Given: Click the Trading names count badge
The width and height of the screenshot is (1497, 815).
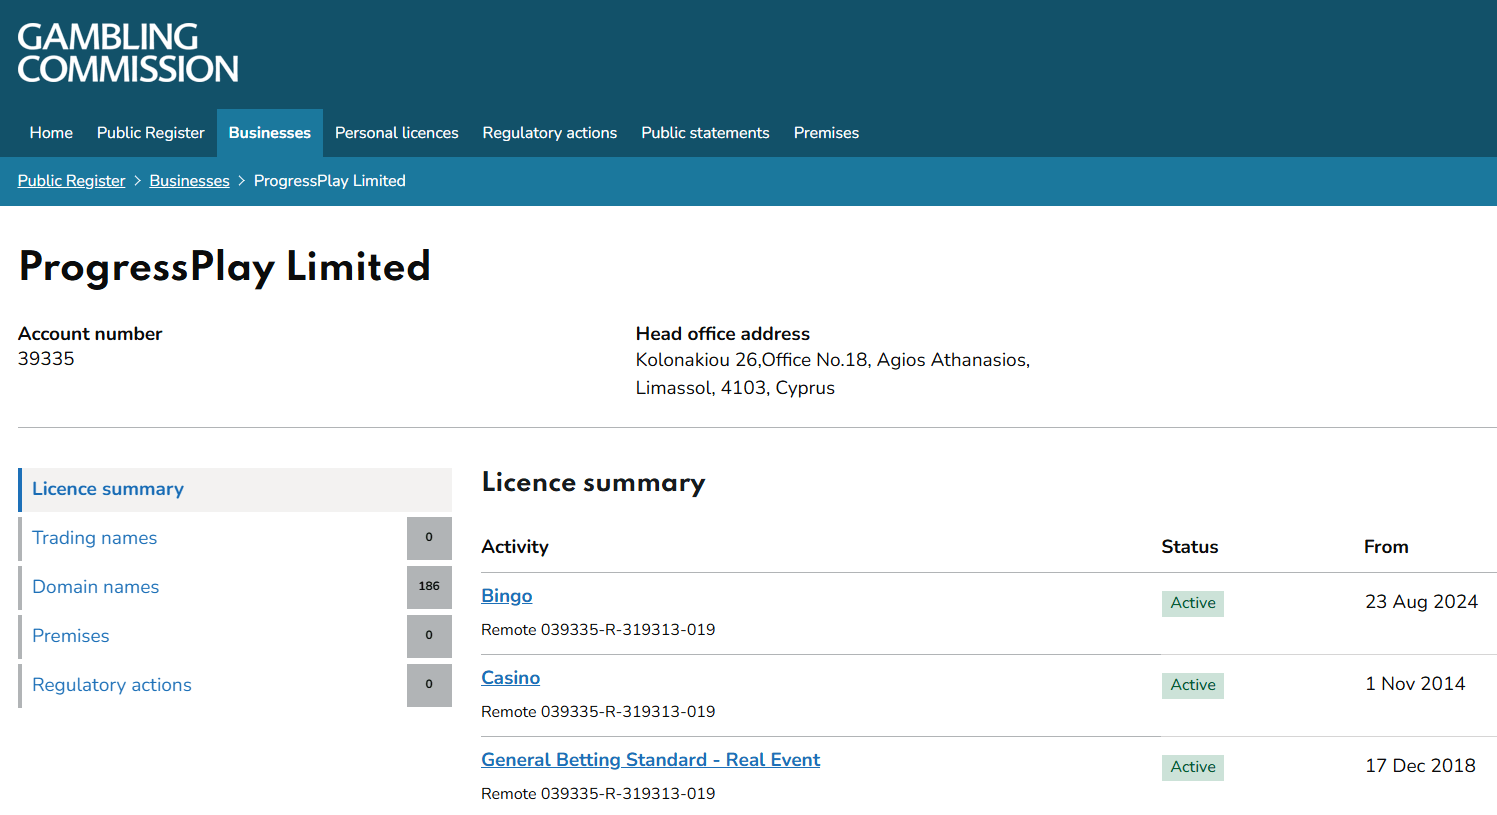Looking at the screenshot, I should [x=429, y=538].
